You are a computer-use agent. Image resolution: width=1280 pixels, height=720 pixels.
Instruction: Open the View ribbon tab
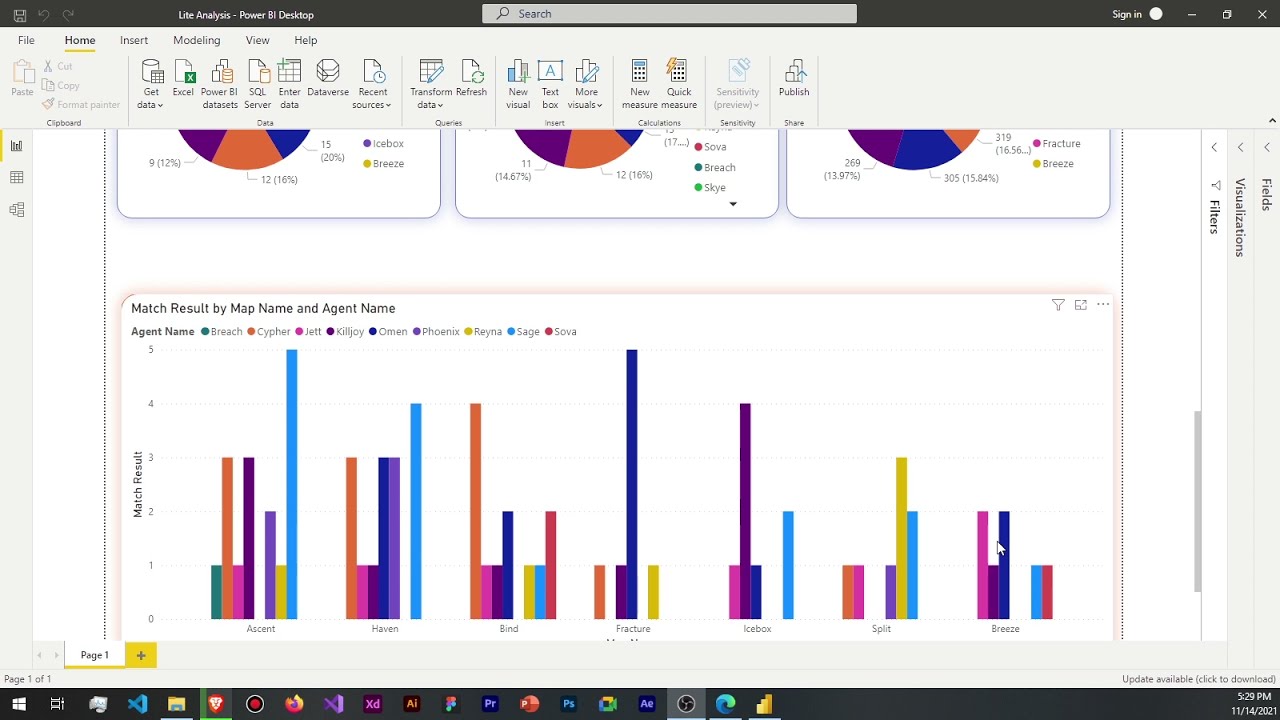click(x=257, y=40)
